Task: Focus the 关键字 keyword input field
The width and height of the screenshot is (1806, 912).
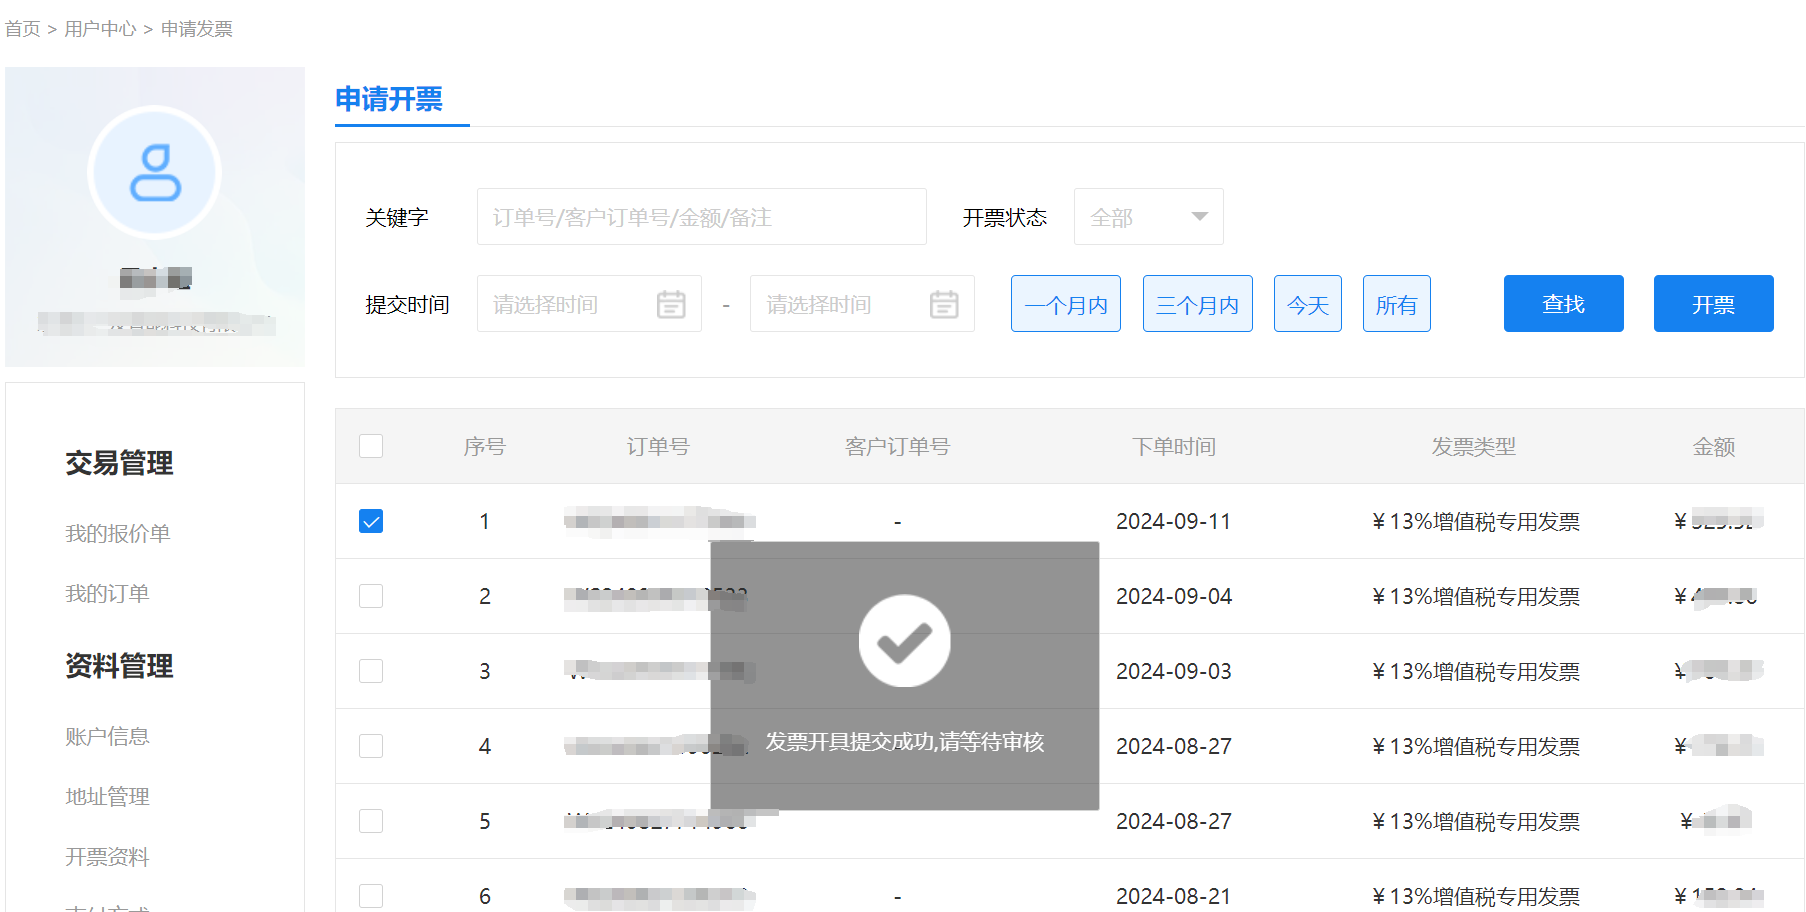Action: click(x=701, y=217)
